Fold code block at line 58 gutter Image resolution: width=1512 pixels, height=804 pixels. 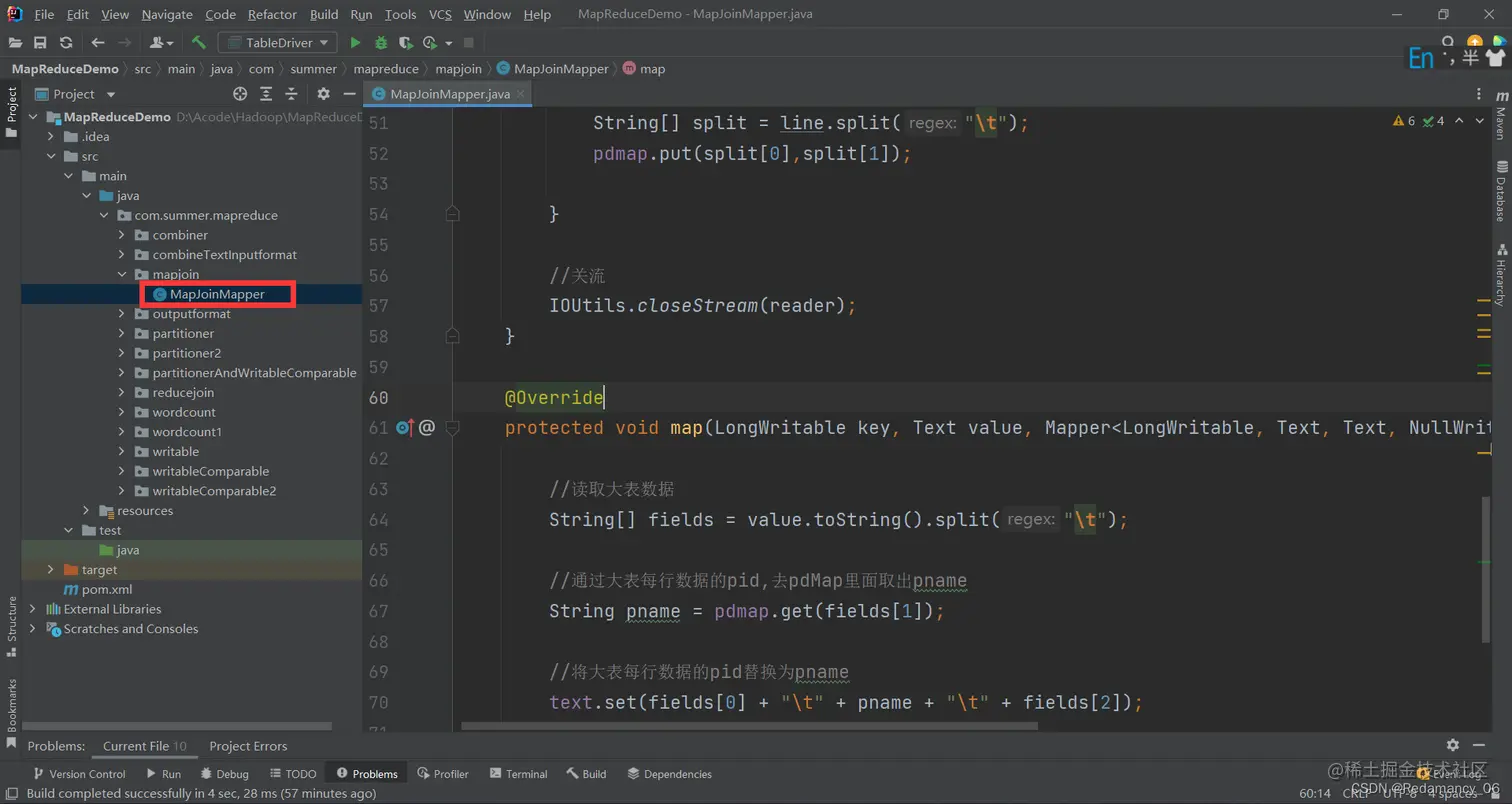click(x=452, y=336)
